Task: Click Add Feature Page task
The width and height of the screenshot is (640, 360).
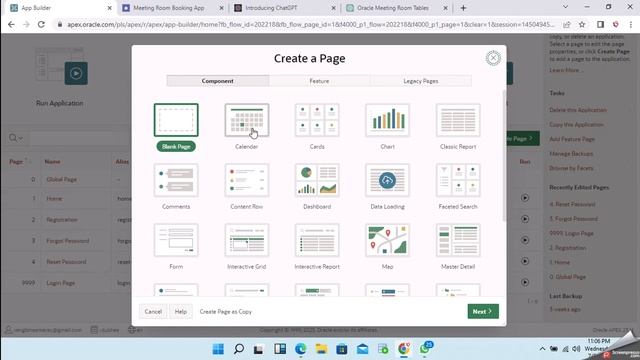Action: (x=572, y=139)
